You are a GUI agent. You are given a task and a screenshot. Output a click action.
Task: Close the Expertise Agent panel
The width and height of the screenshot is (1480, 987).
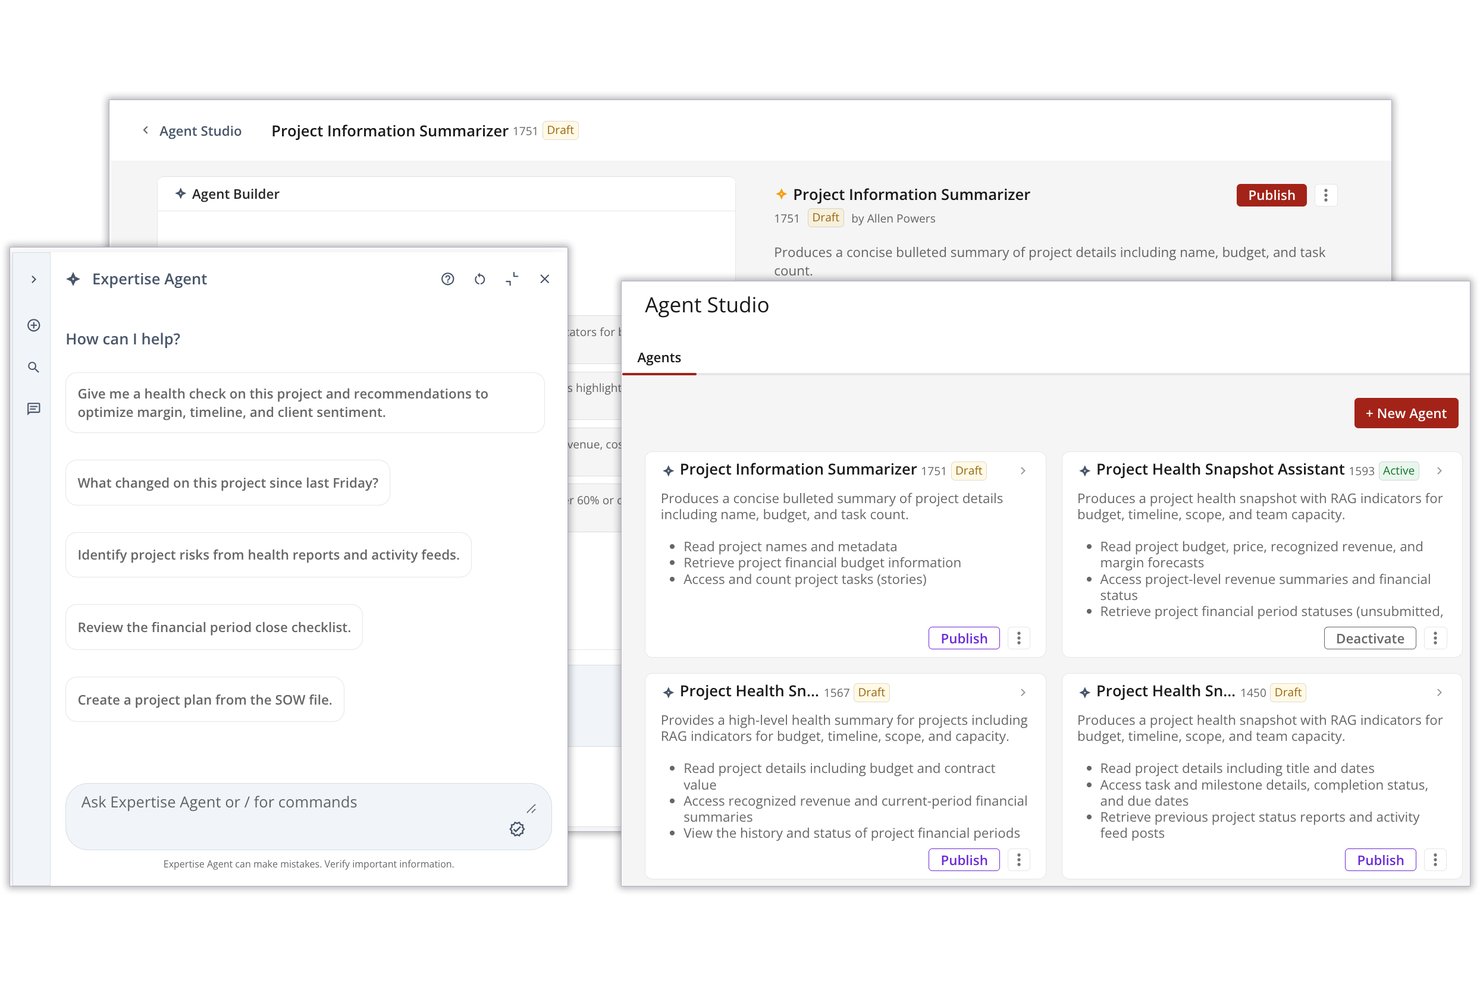[545, 279]
